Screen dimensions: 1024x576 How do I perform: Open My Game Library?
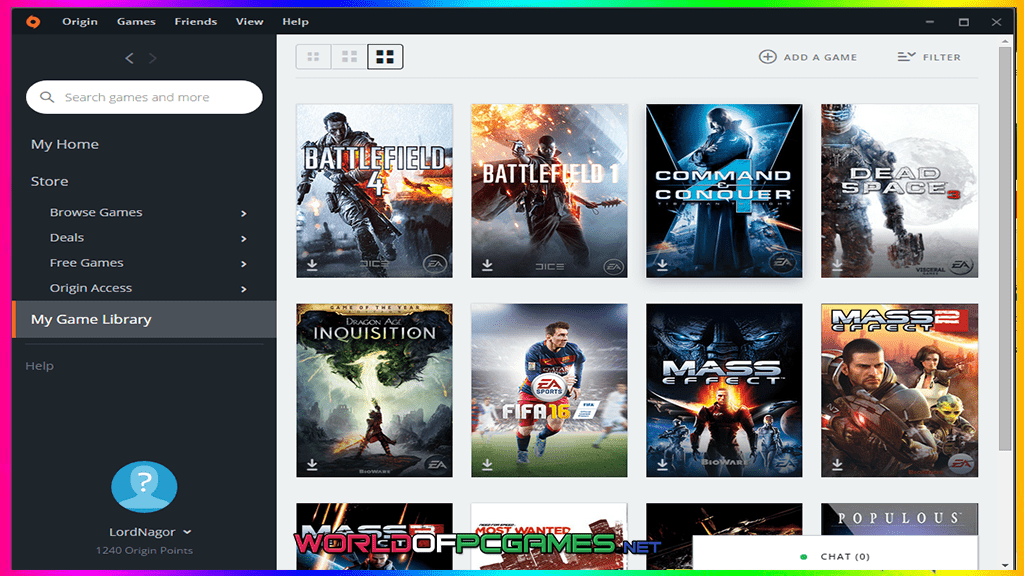point(144,319)
